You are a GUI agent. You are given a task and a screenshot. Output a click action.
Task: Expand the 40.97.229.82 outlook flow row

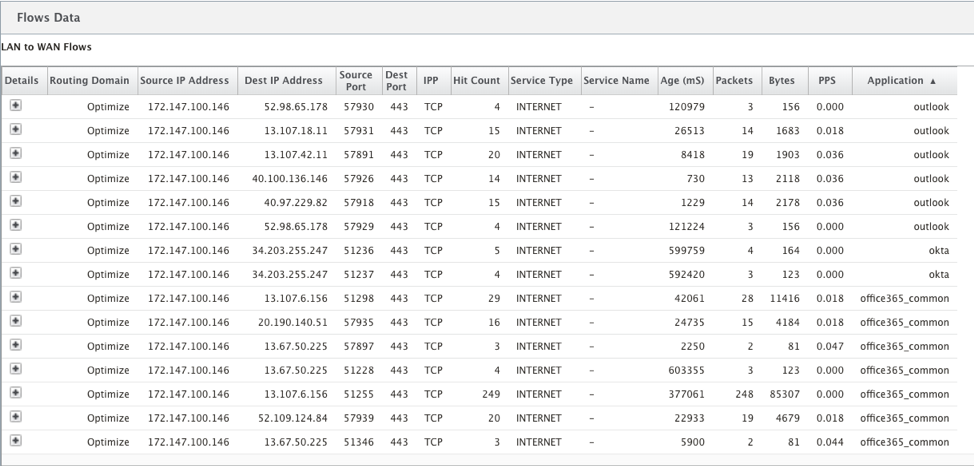click(x=16, y=201)
